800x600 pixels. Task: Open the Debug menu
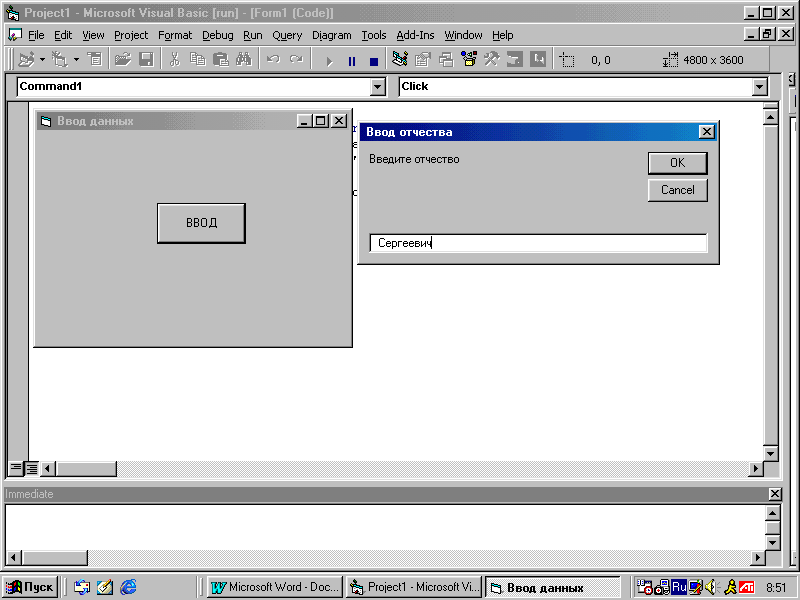point(218,35)
